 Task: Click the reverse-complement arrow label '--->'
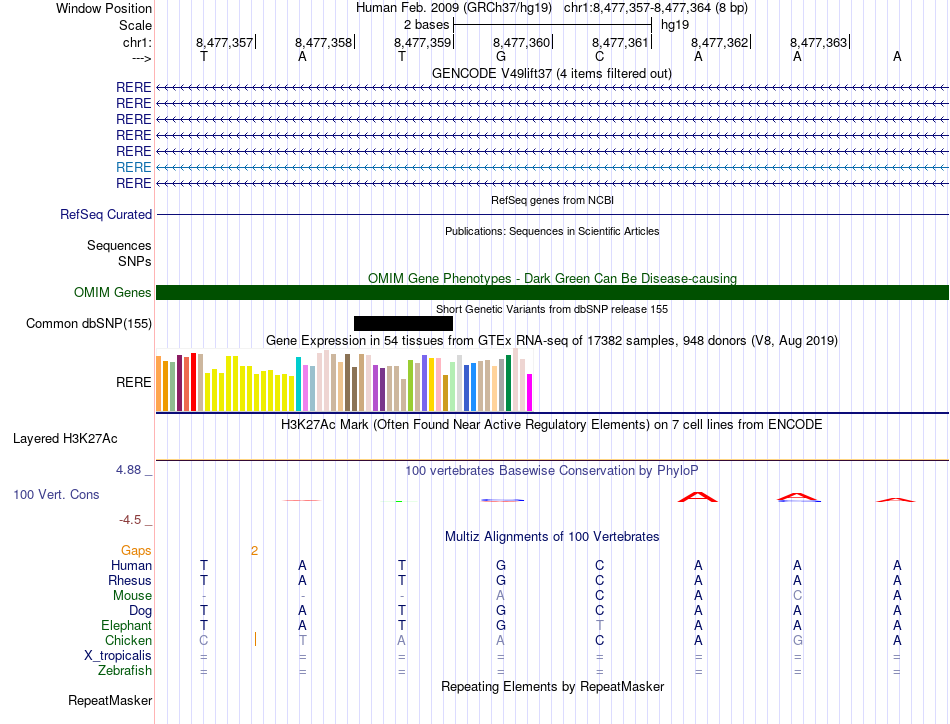click(141, 58)
